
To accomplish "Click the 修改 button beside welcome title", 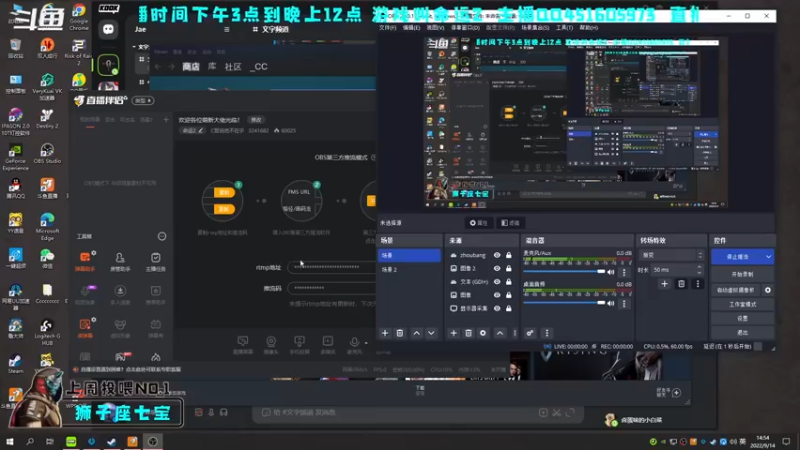I will coord(256,120).
